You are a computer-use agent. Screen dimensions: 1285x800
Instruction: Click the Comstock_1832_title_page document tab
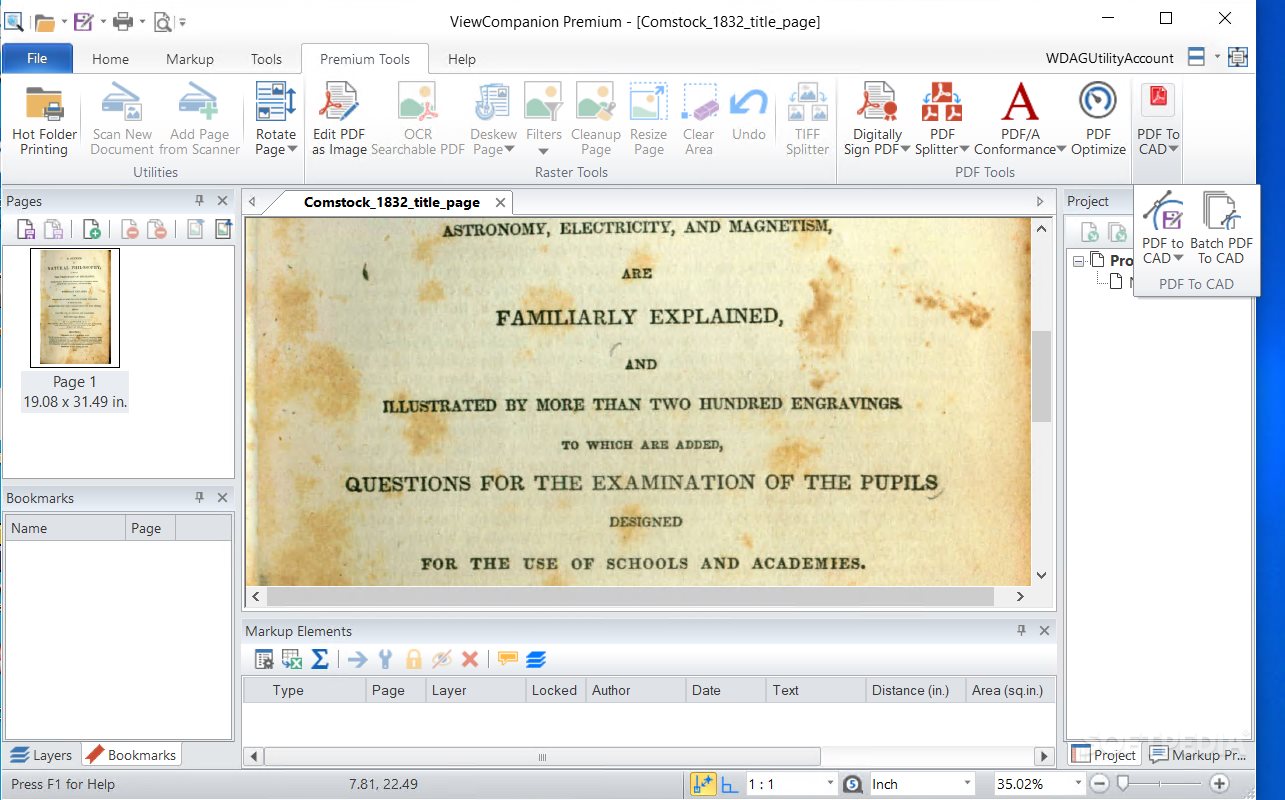pos(392,202)
